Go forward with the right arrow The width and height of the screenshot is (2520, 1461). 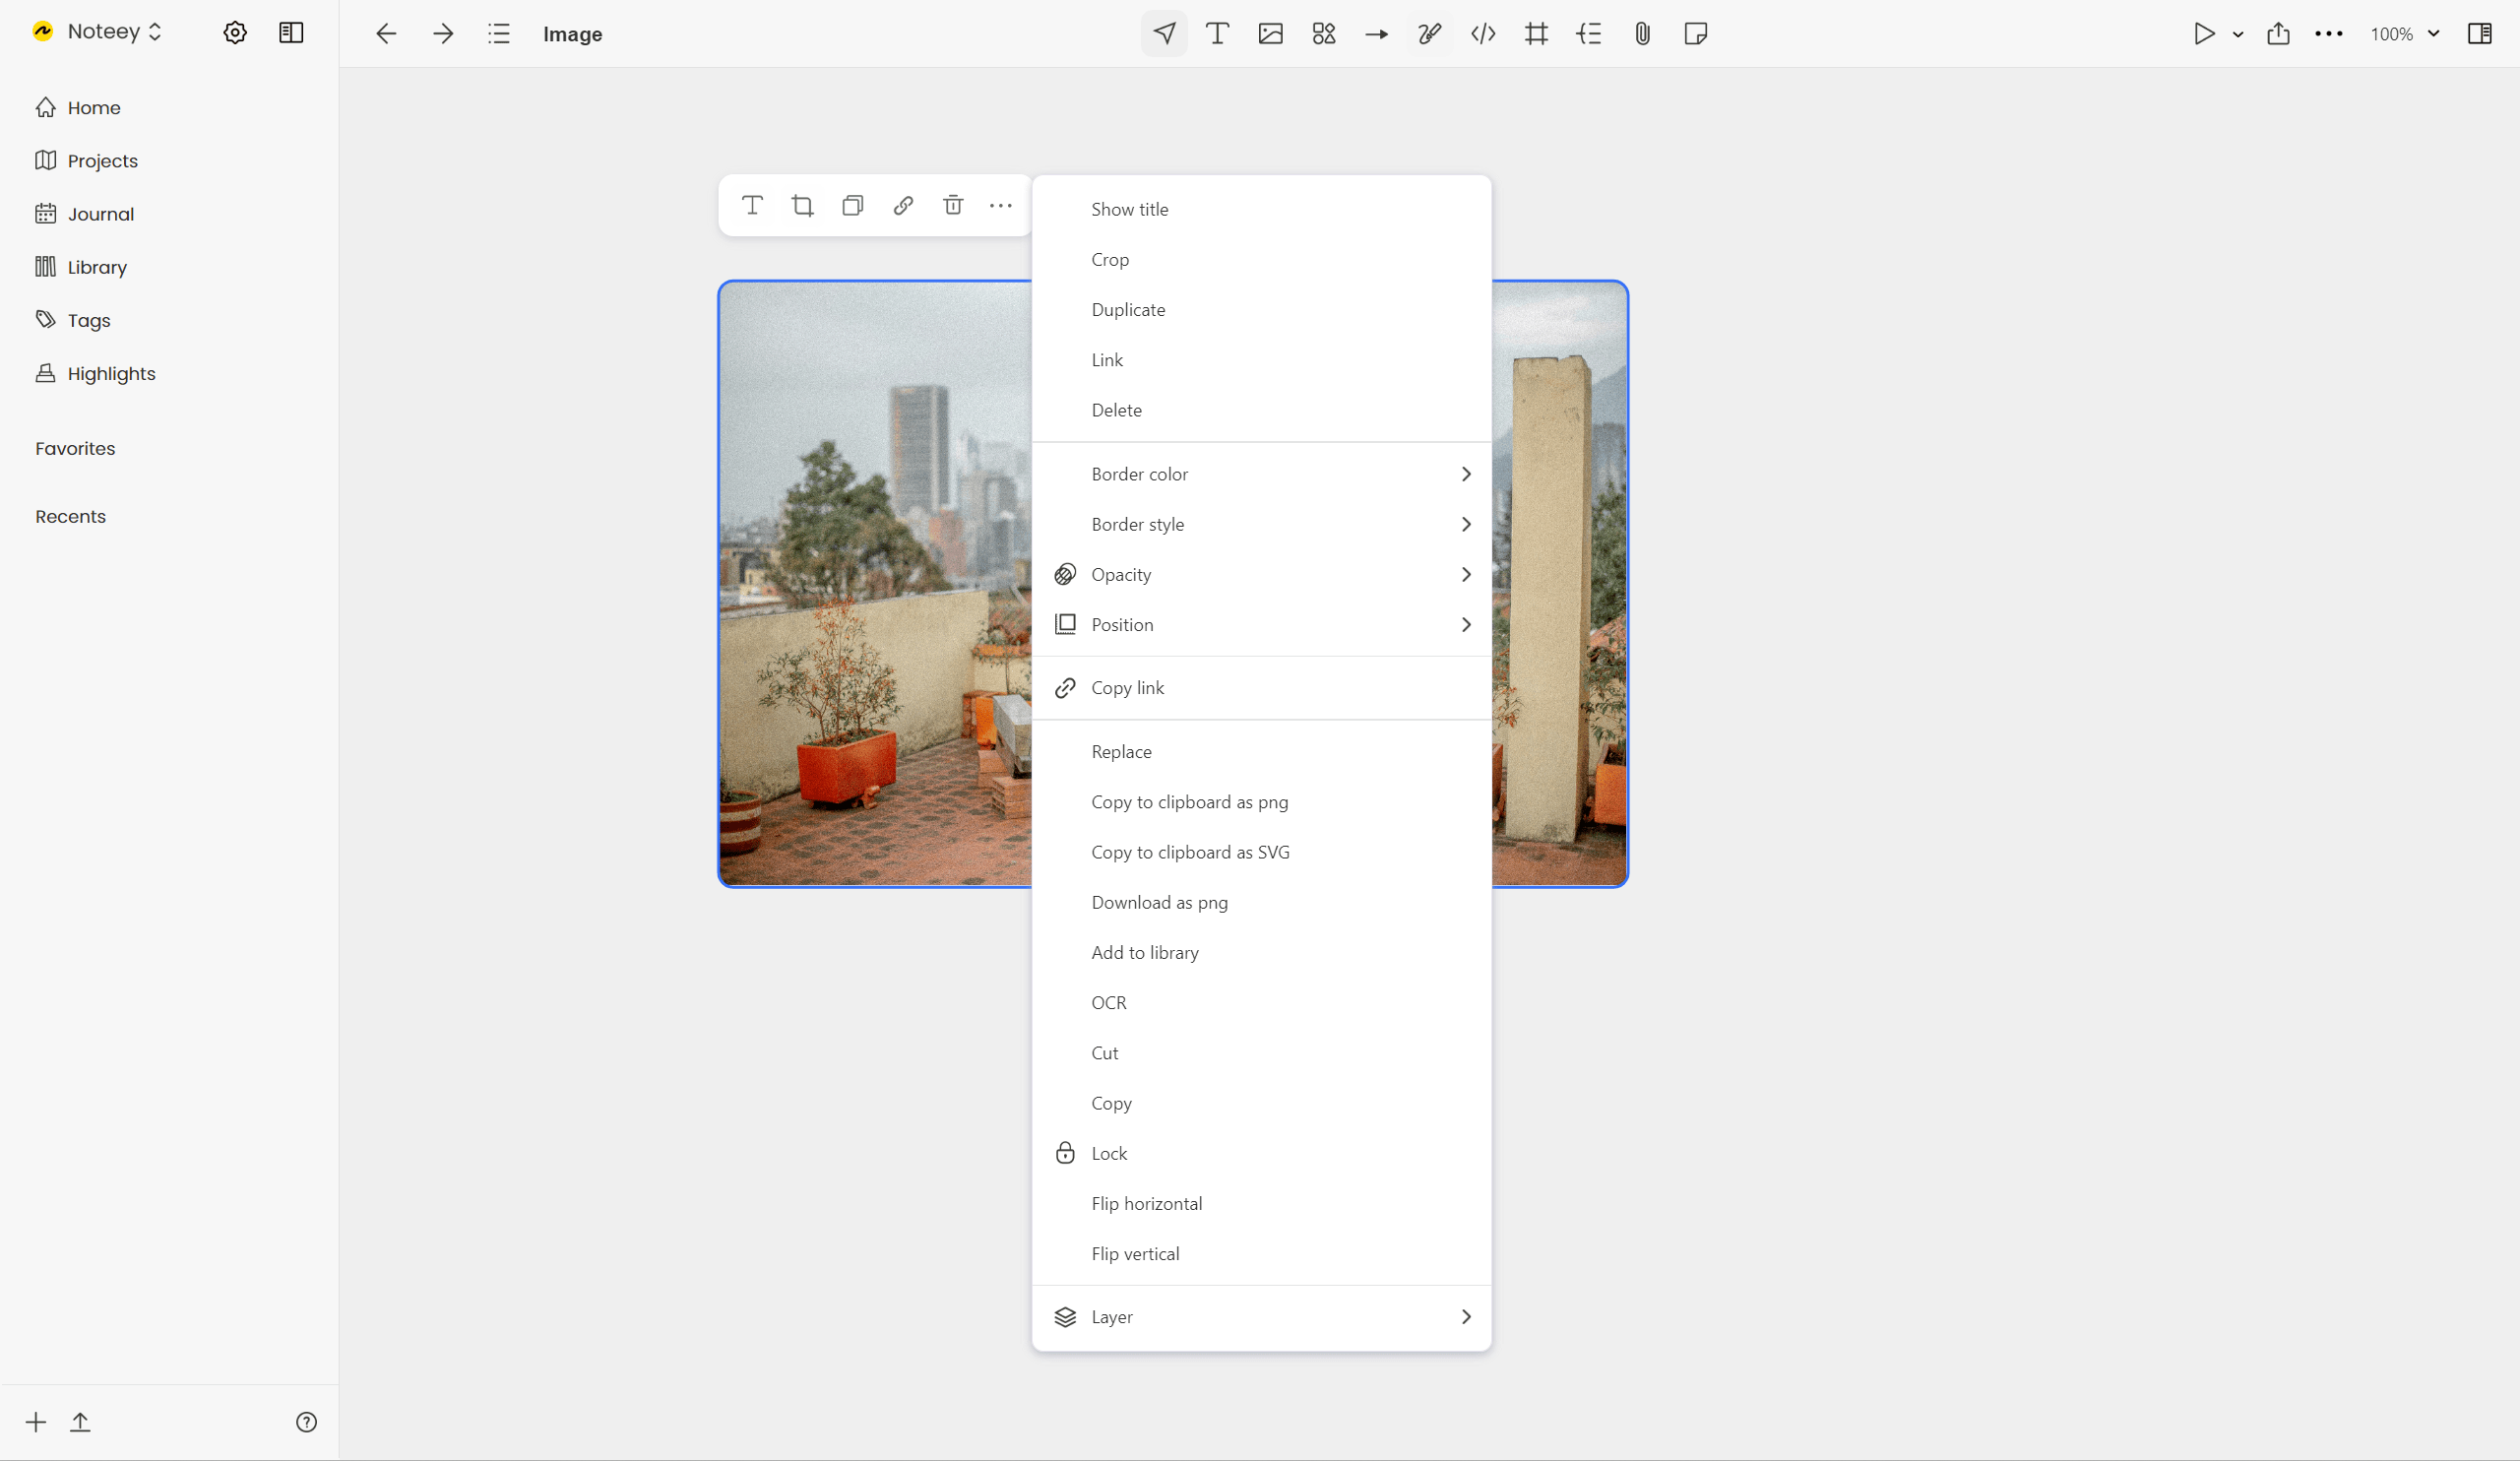click(x=443, y=34)
